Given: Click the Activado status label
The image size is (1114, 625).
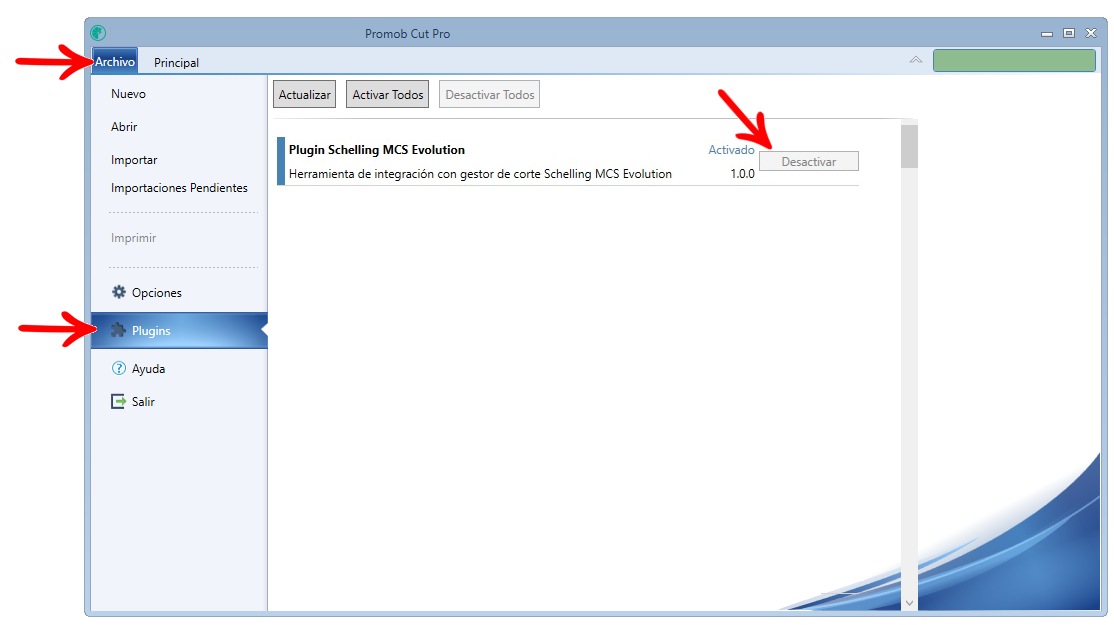Looking at the screenshot, I should point(731,150).
